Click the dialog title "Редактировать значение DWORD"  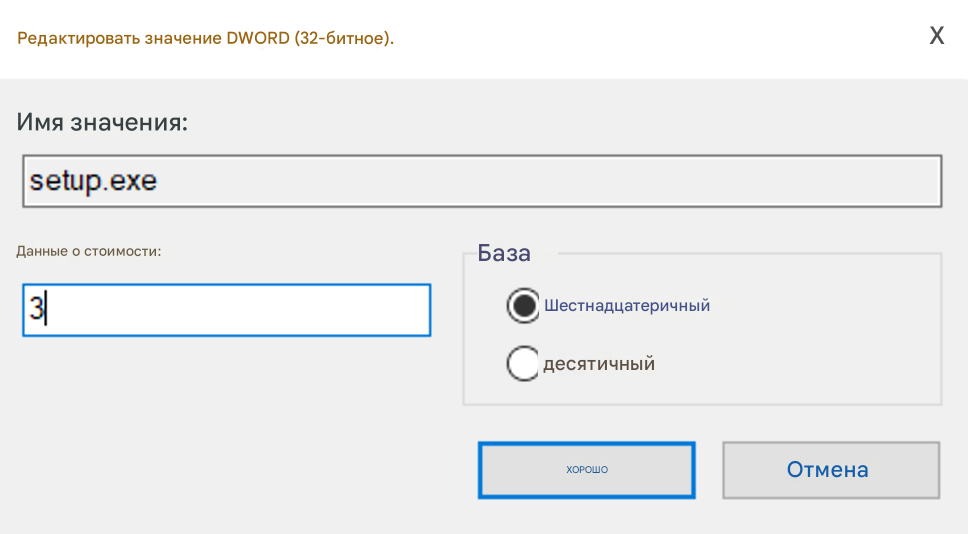tap(154, 39)
